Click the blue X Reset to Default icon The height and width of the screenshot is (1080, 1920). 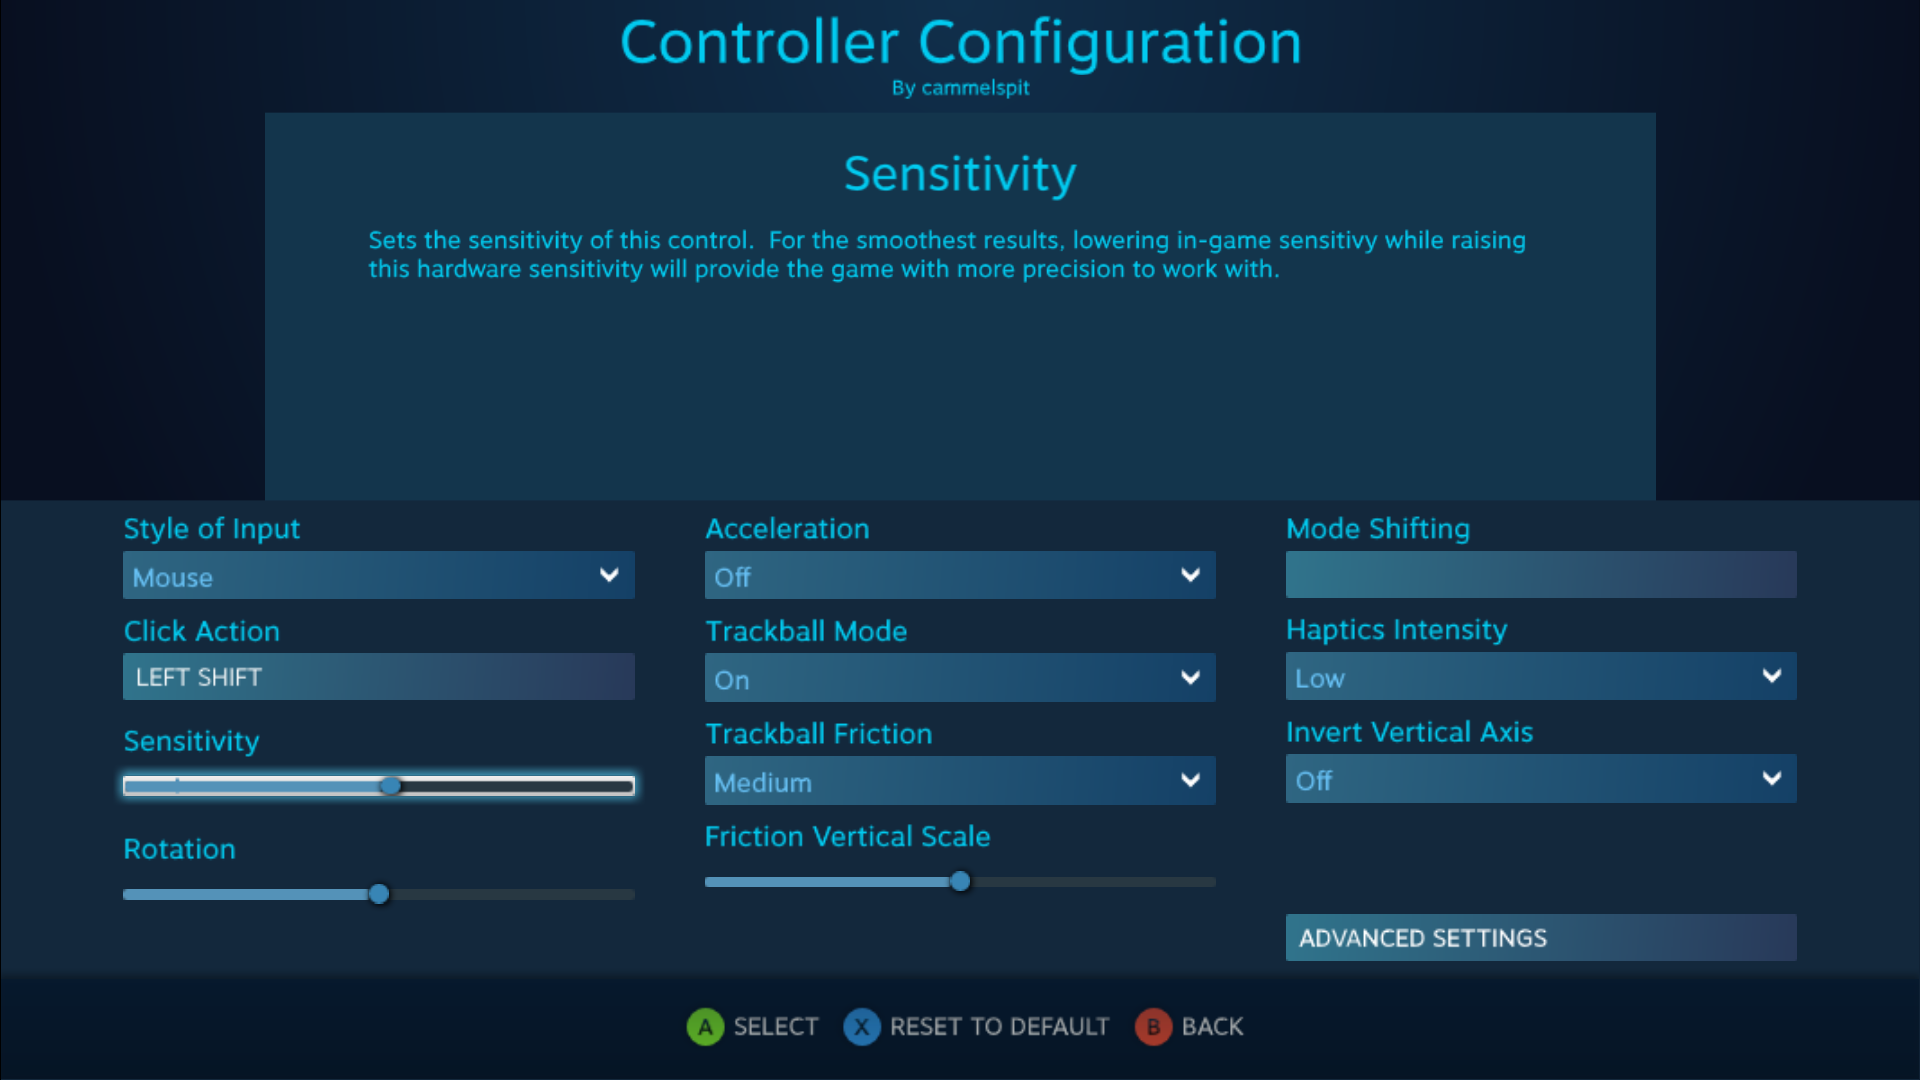pos(861,1027)
